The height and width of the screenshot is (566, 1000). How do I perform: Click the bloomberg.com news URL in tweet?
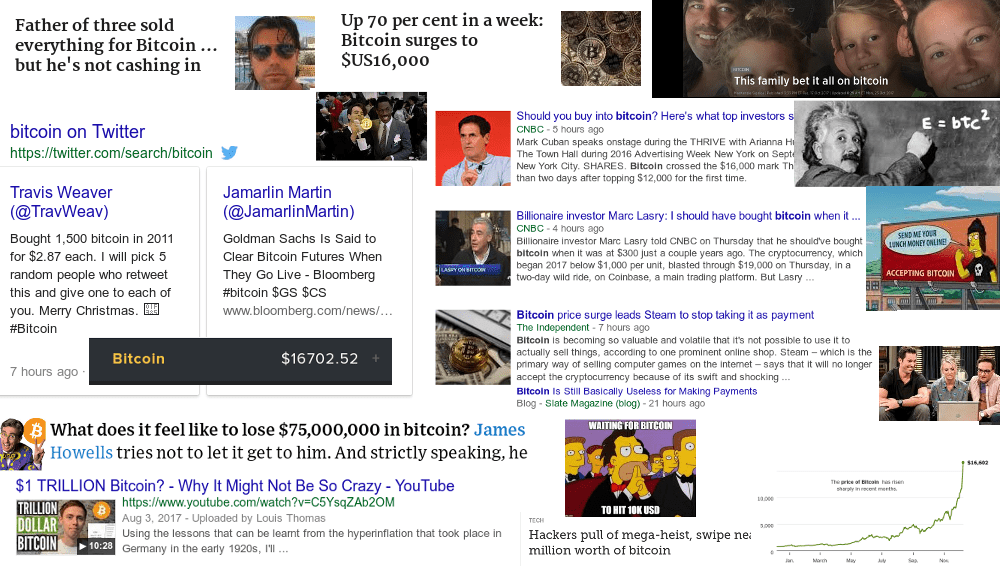point(307,311)
